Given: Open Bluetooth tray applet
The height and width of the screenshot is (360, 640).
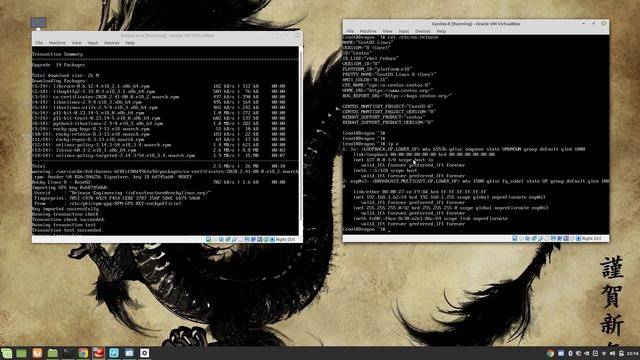Looking at the screenshot, I should [571, 353].
